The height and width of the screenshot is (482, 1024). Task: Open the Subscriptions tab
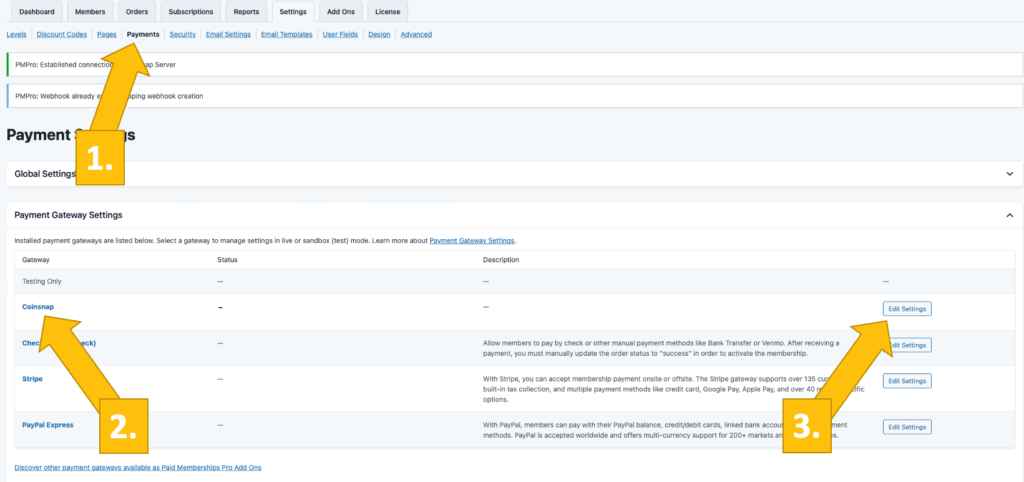pyautogui.click(x=190, y=12)
